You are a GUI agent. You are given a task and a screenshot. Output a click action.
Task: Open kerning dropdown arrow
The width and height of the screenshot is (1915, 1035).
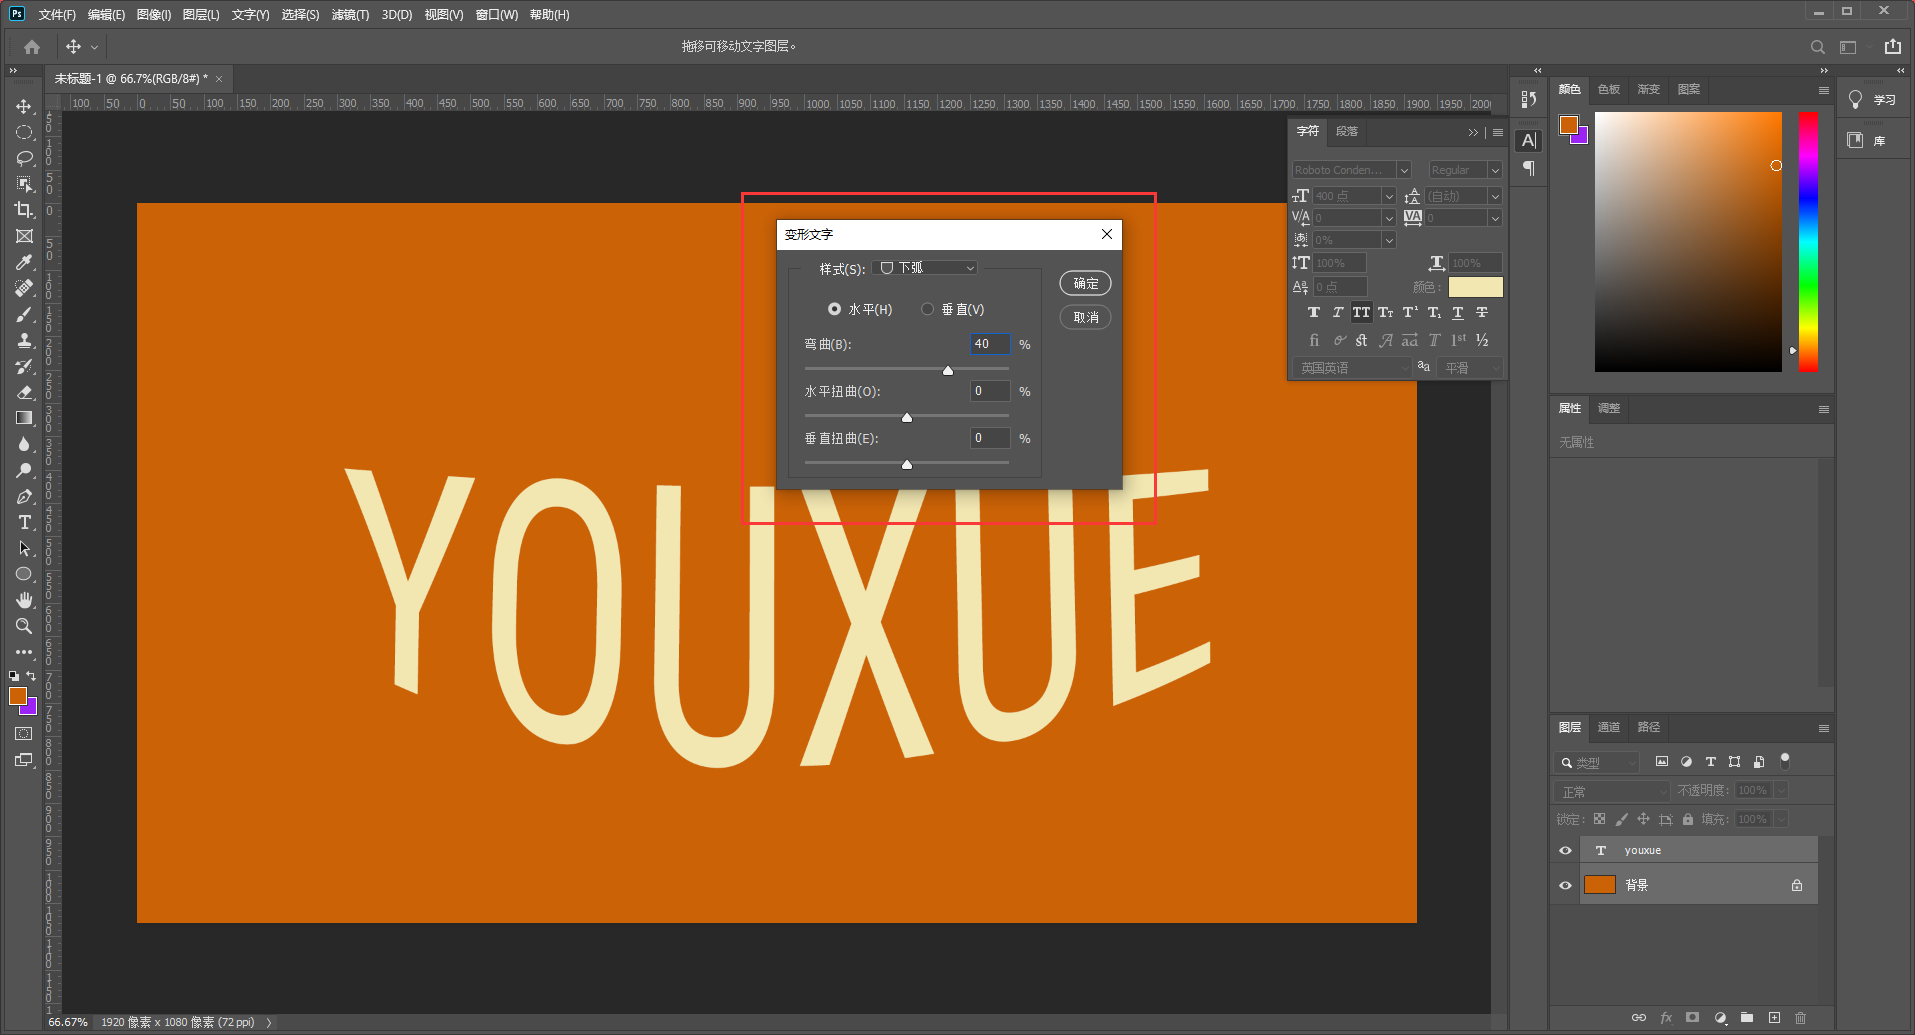pos(1388,218)
